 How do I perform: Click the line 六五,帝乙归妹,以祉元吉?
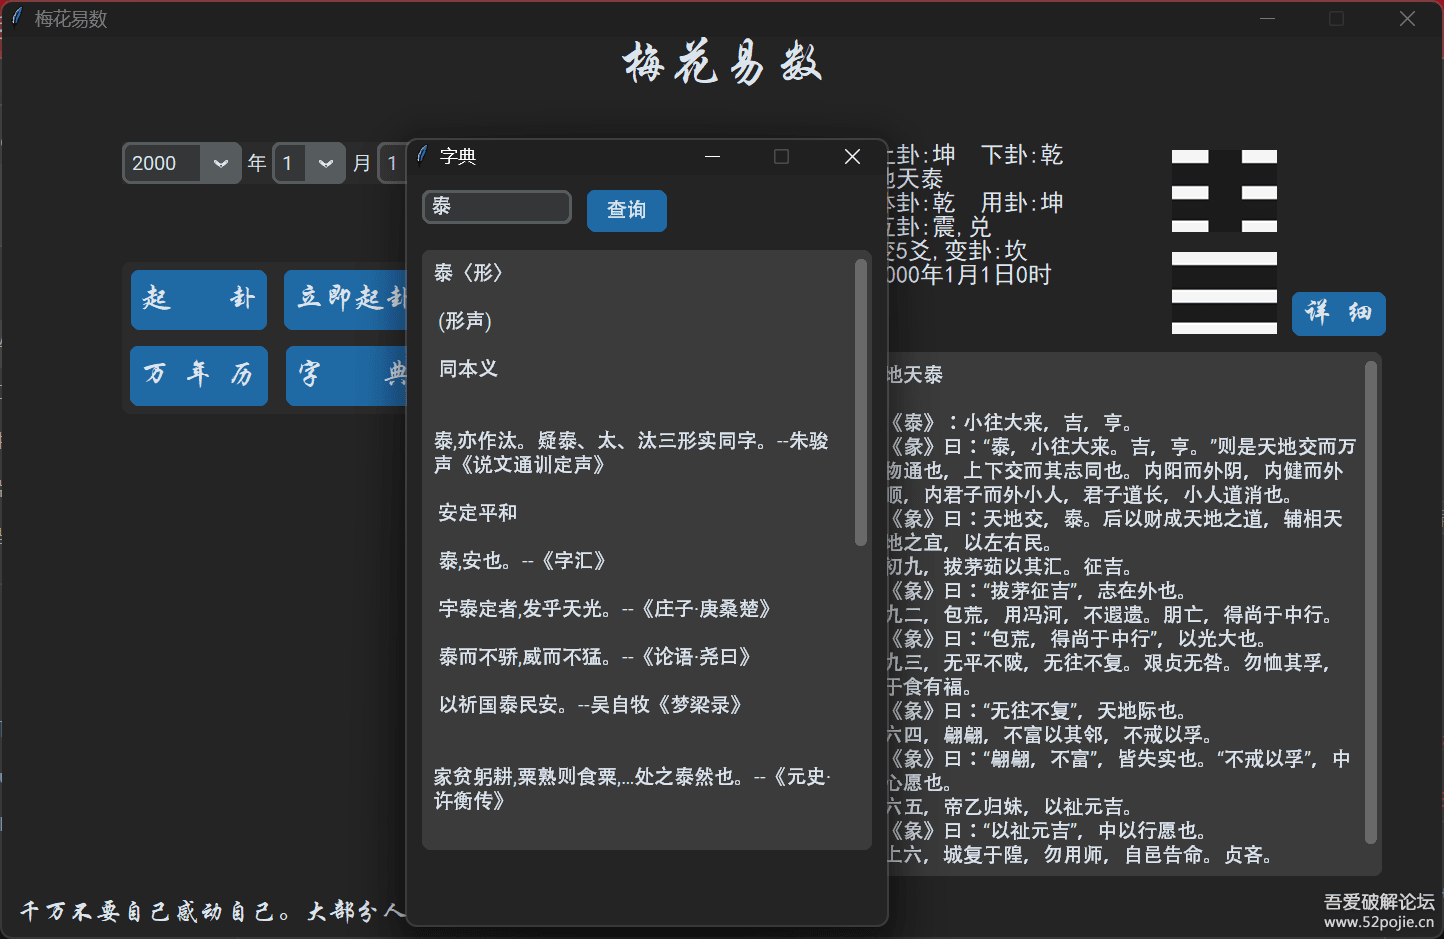(1010, 807)
